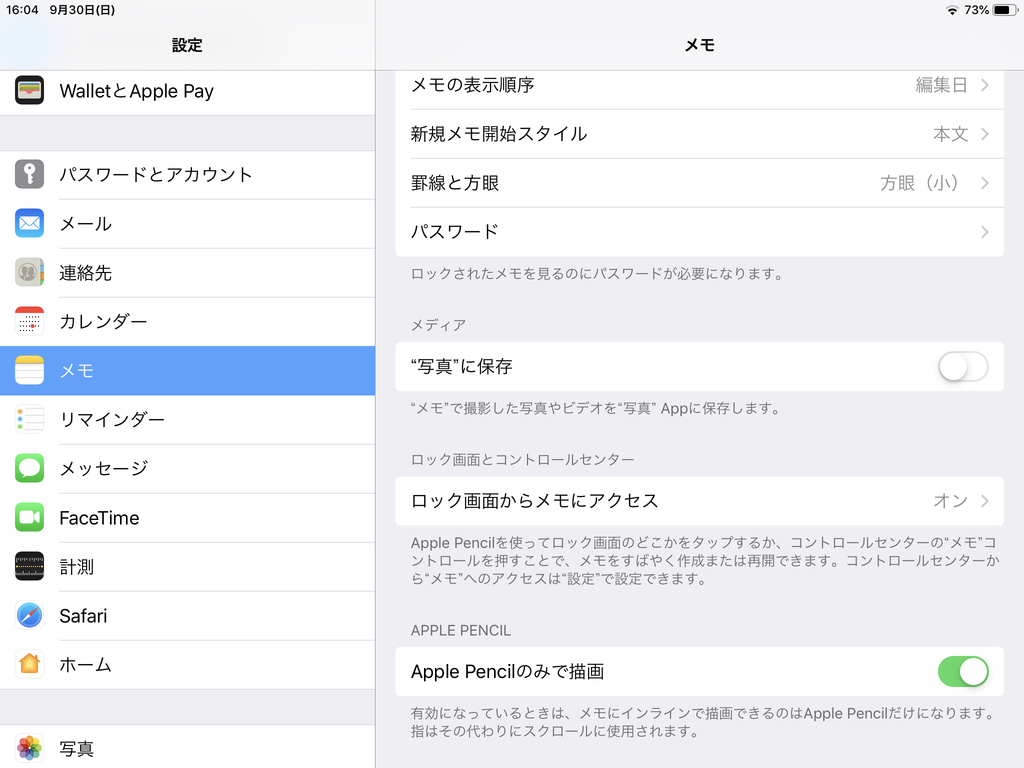
Task: Tap the Wallet and Apple Pay icon
Action: click(29, 91)
